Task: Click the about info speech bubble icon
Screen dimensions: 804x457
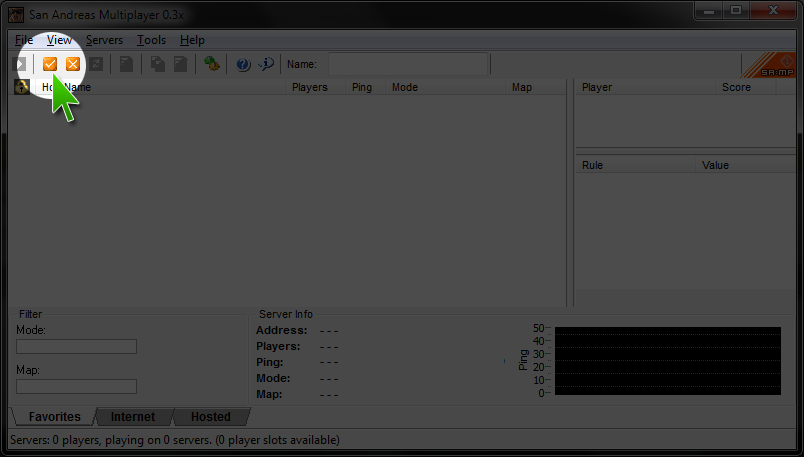Action: (266, 64)
